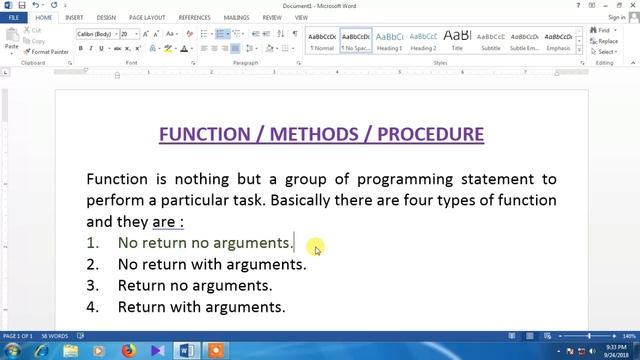The image size is (640, 360).
Task: Apply the Normal style
Action: pyautogui.click(x=322, y=41)
